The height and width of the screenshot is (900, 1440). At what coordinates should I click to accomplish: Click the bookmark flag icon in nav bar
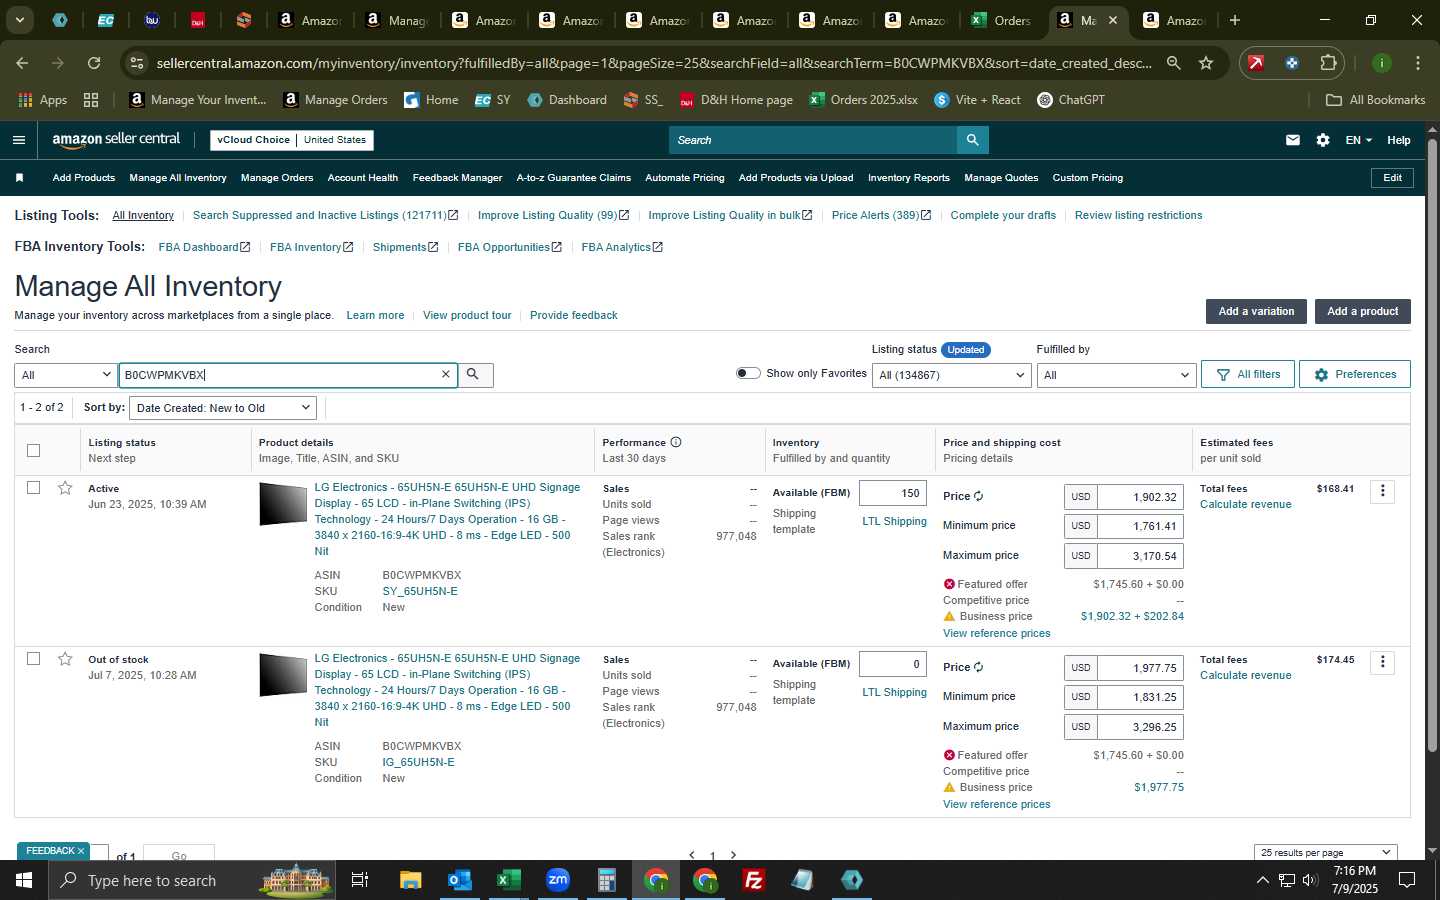[x=19, y=178]
